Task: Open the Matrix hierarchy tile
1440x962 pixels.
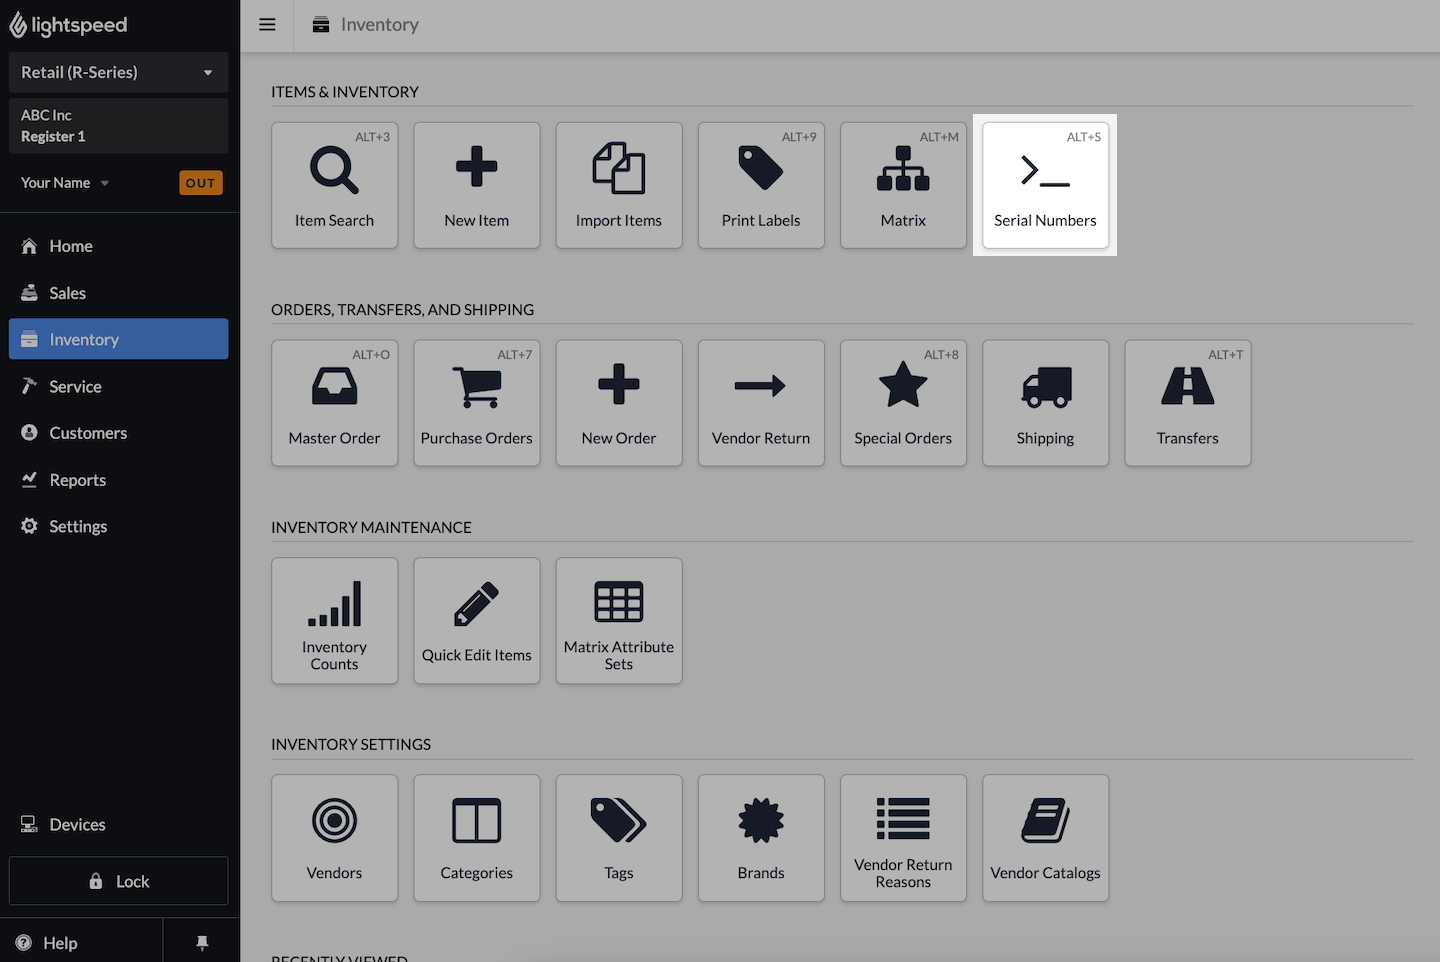Action: 903,185
